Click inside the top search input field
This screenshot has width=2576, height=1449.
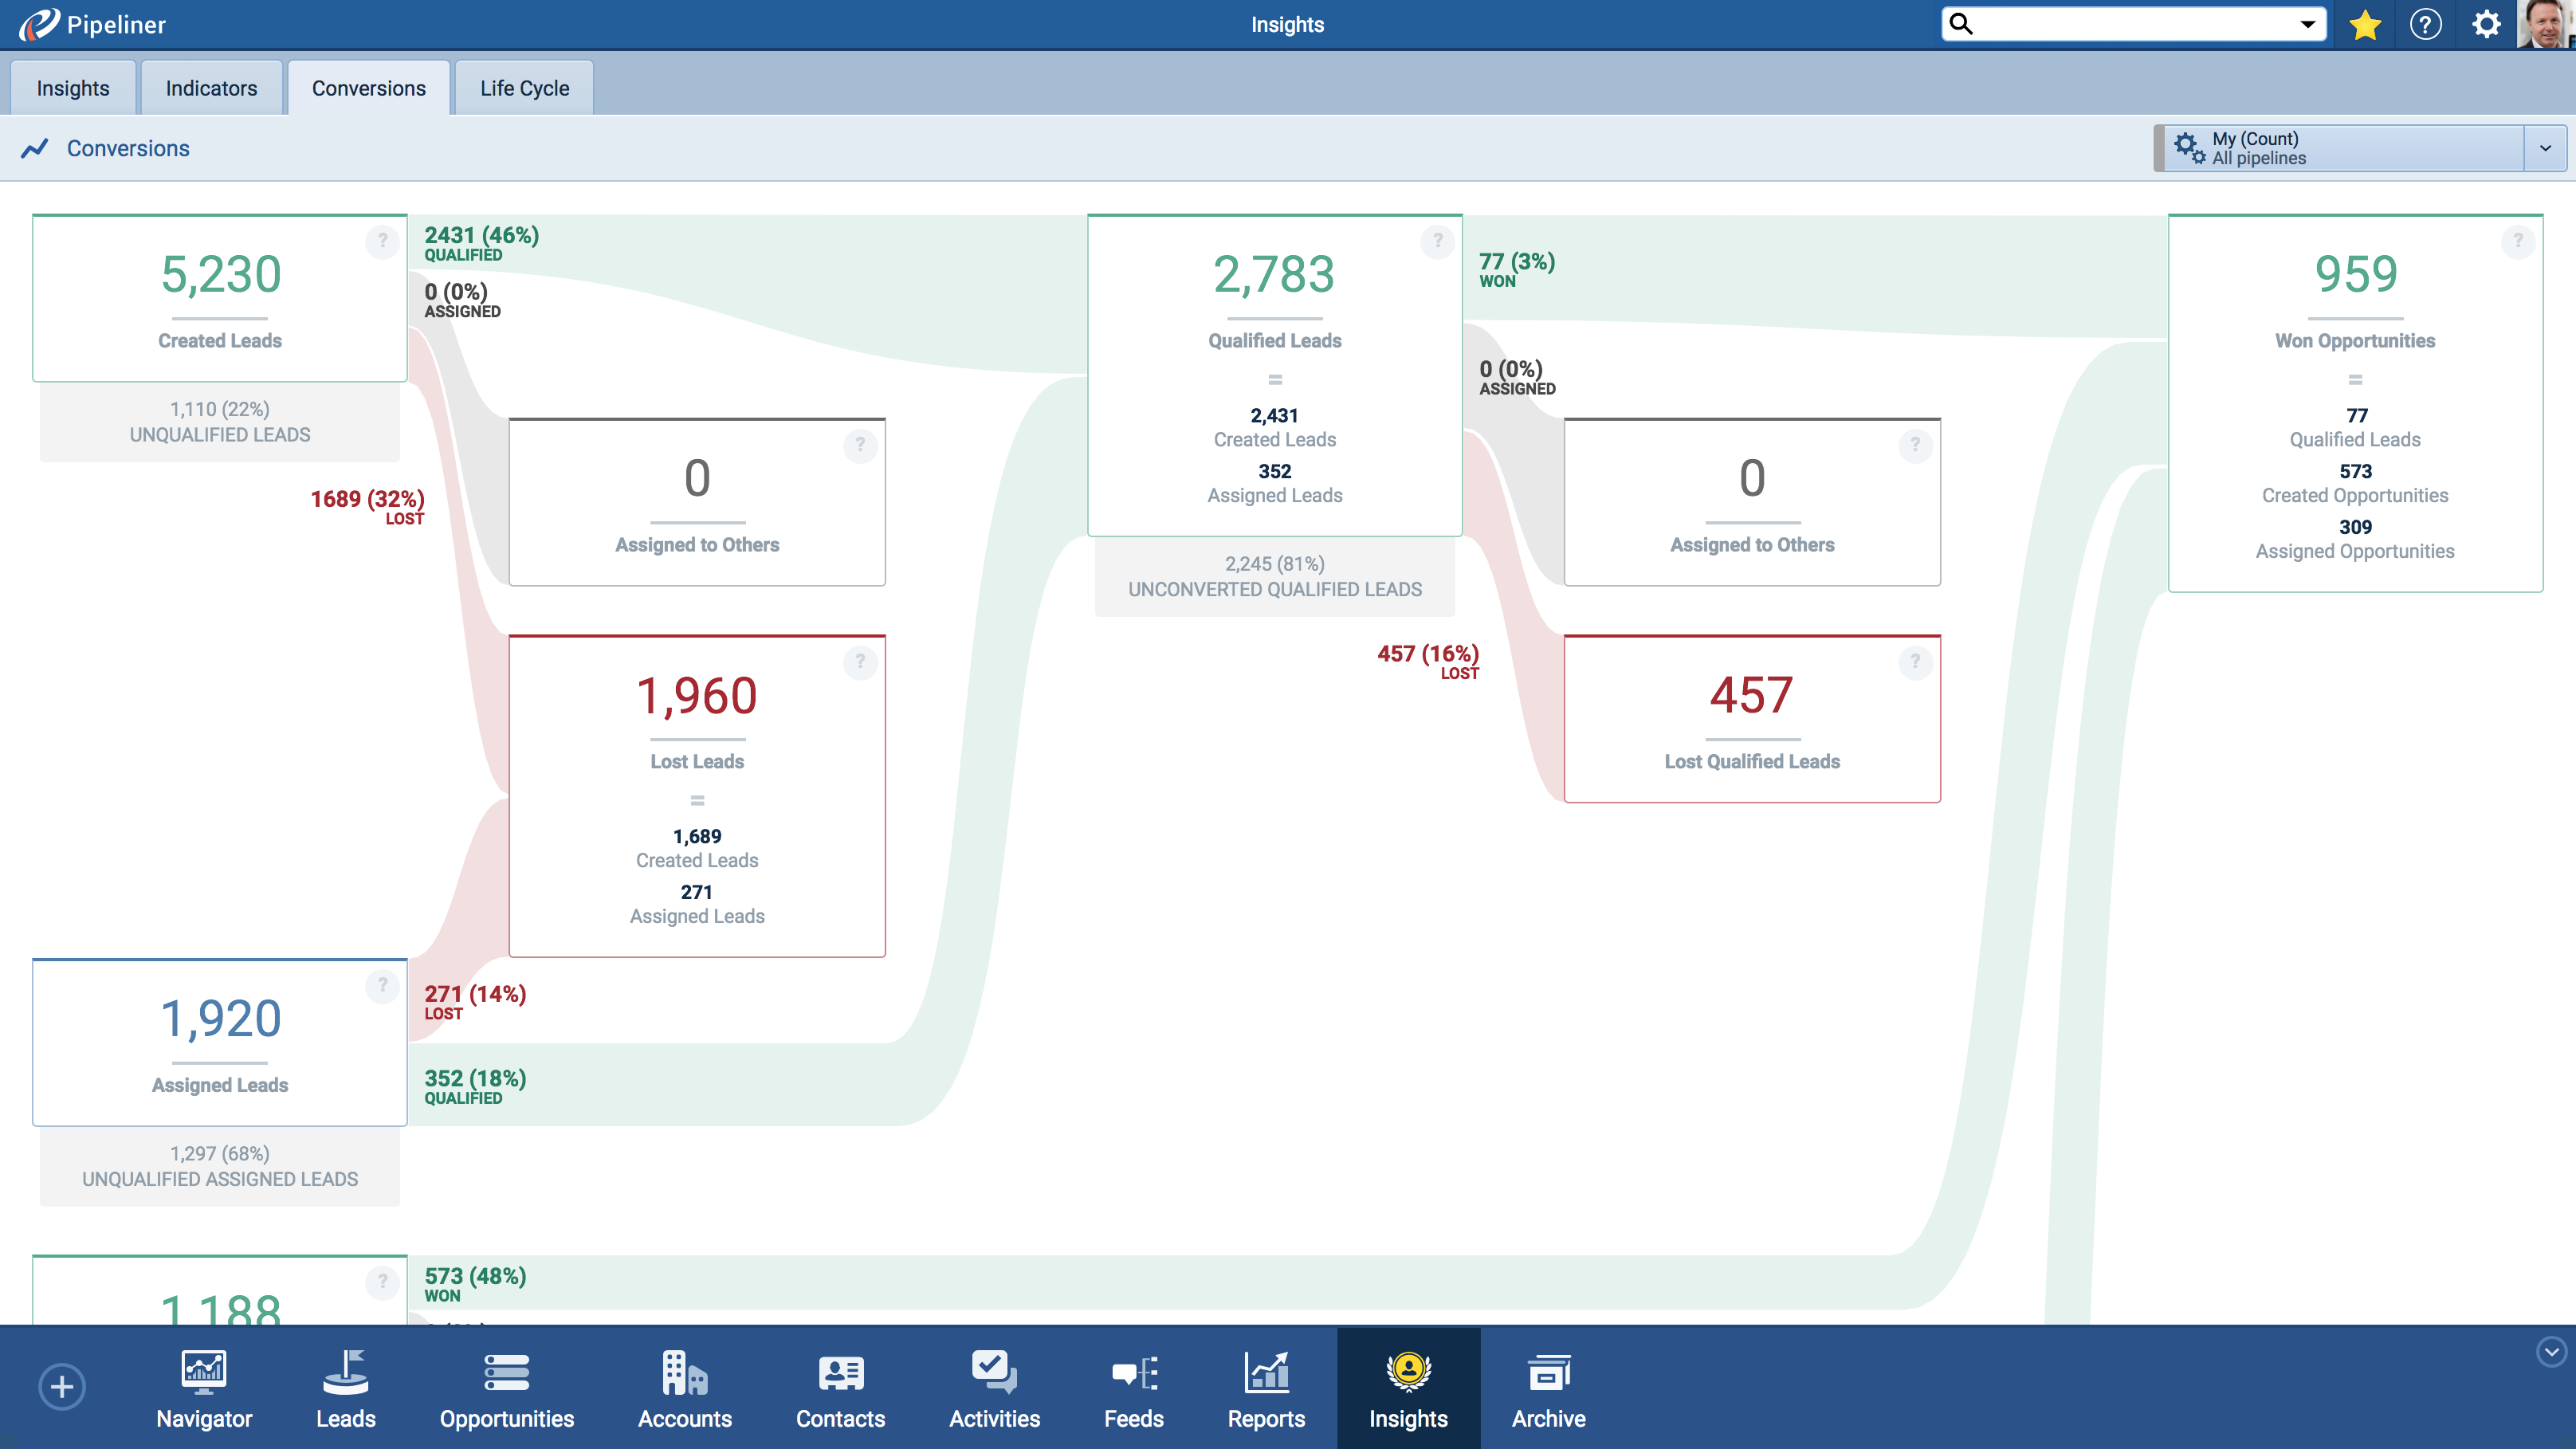tap(2130, 24)
